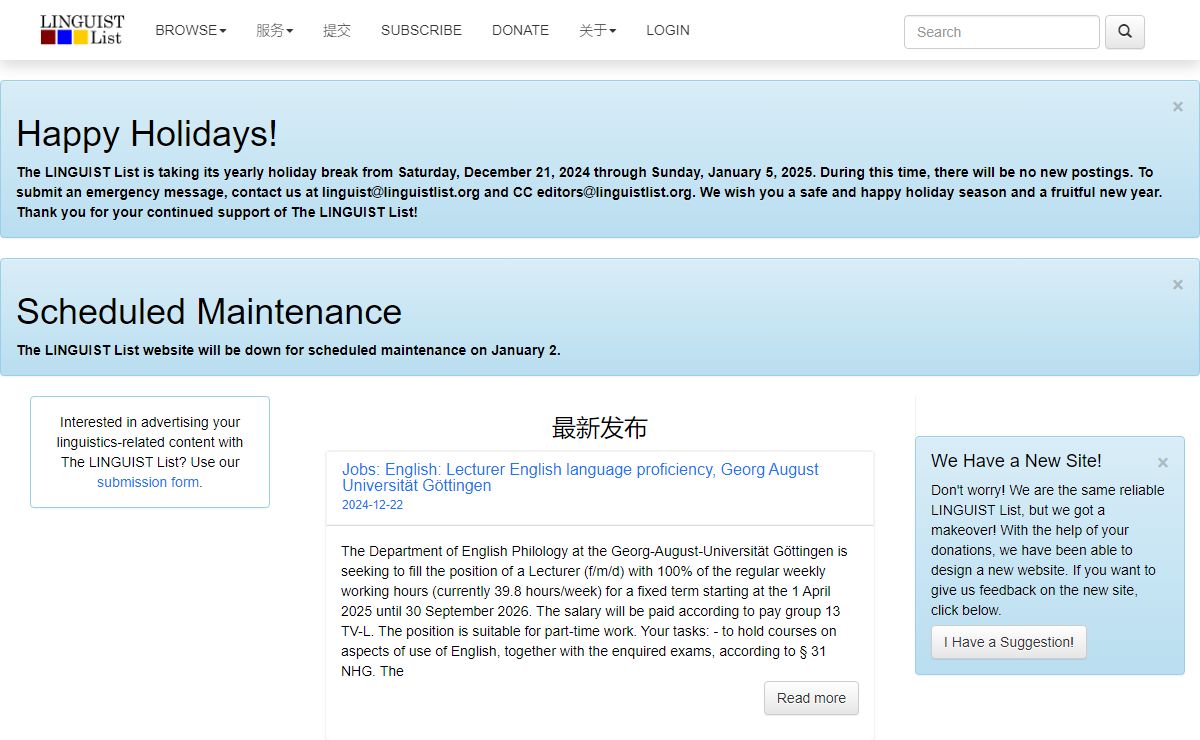The width and height of the screenshot is (1200, 740).
Task: Expand the 关于 dropdown menu
Action: click(x=597, y=30)
